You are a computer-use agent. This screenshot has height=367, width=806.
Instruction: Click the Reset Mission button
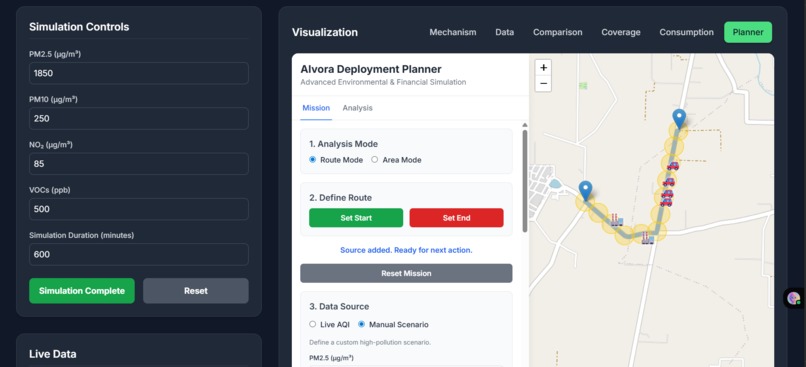(406, 273)
